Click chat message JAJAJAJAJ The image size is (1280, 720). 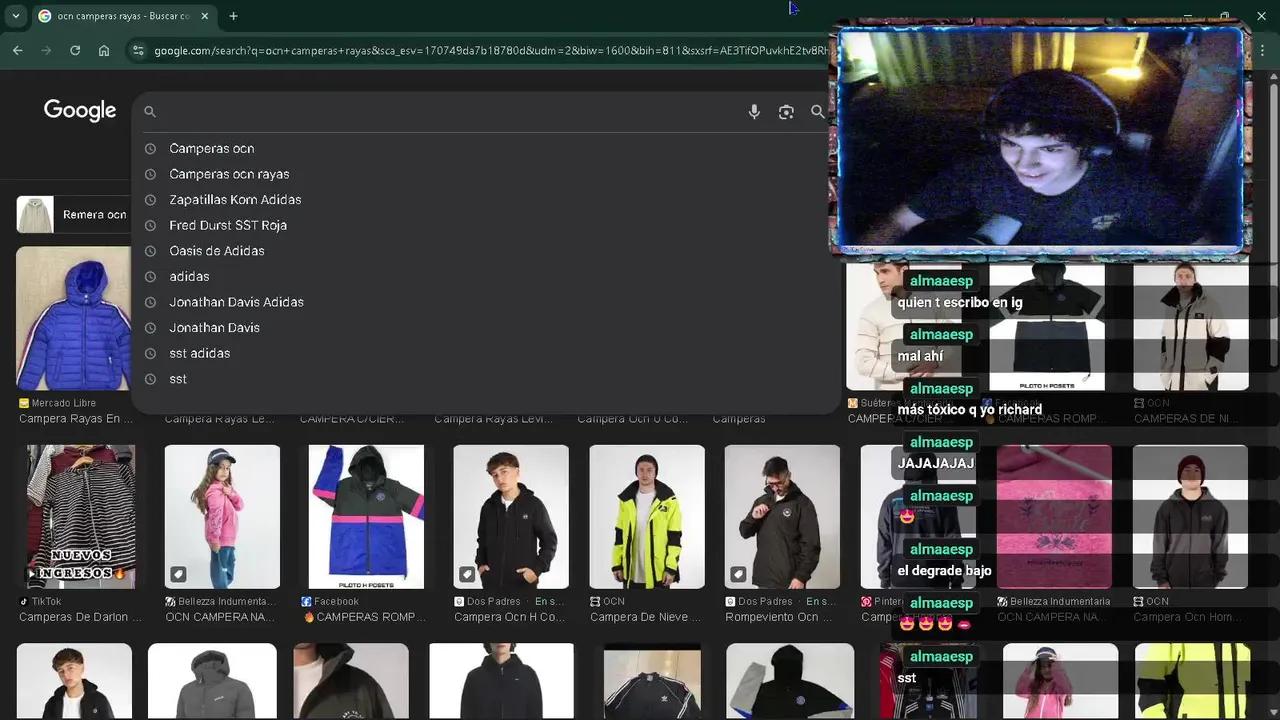[x=935, y=464]
